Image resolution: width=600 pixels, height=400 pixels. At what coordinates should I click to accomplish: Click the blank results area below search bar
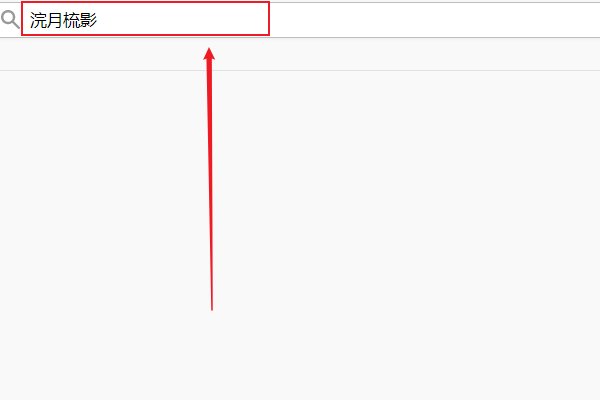click(300, 235)
